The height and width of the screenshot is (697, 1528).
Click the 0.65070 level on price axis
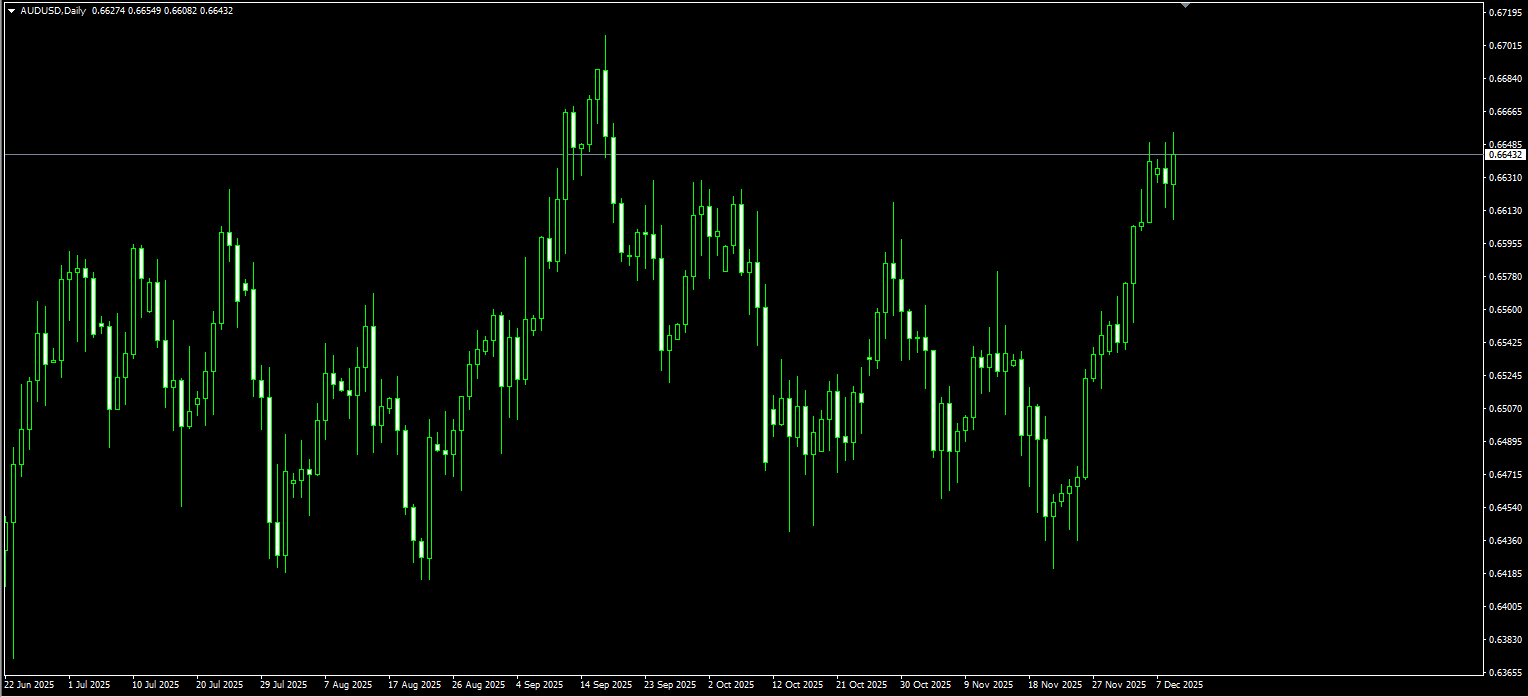click(1505, 409)
